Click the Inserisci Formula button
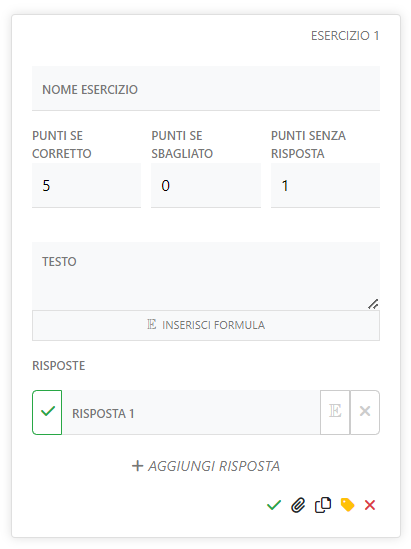Screen dimensions: 411x549 pos(206,325)
